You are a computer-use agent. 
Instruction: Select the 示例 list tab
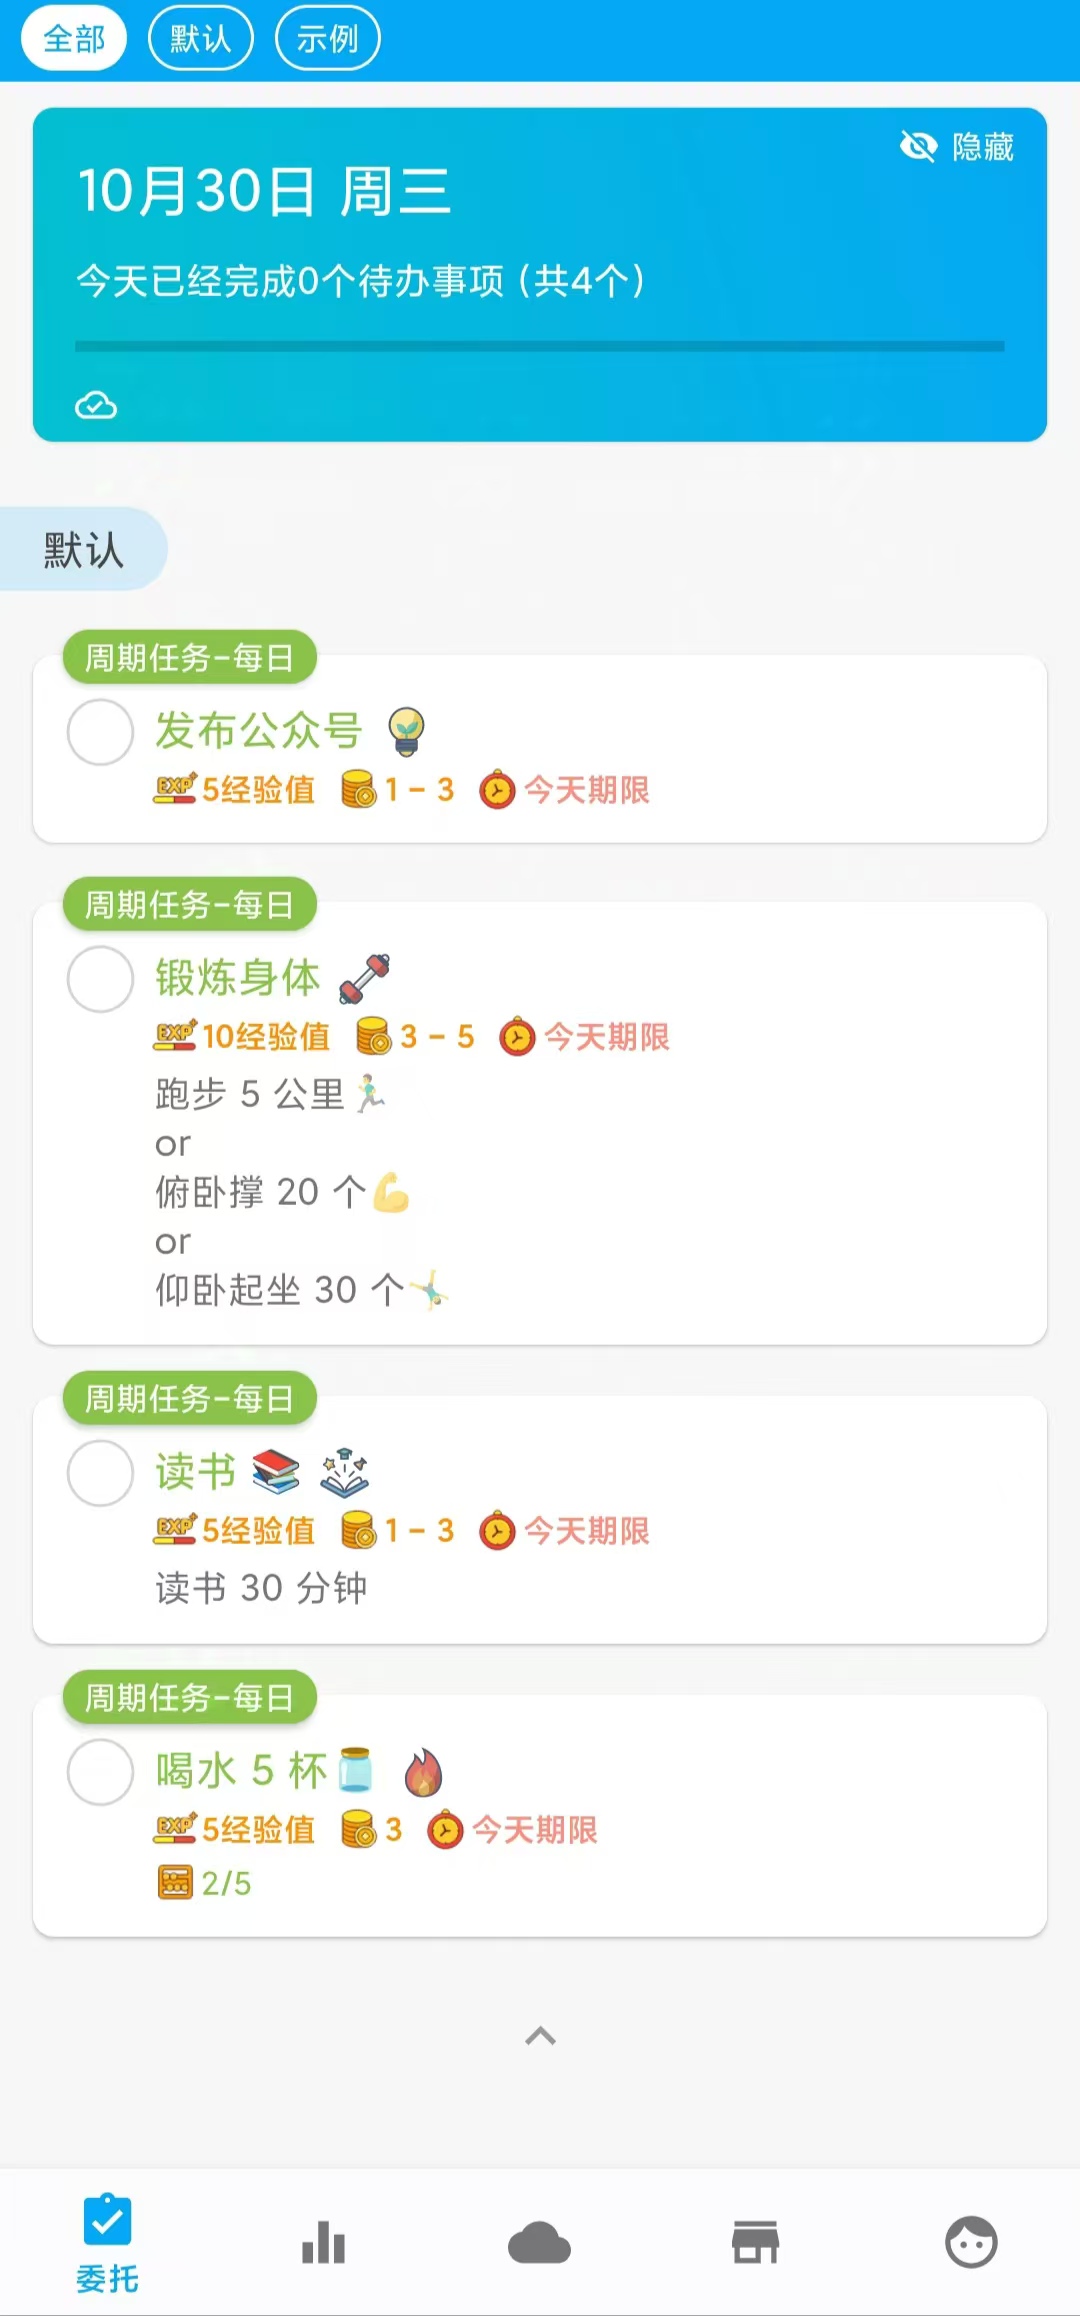click(327, 39)
